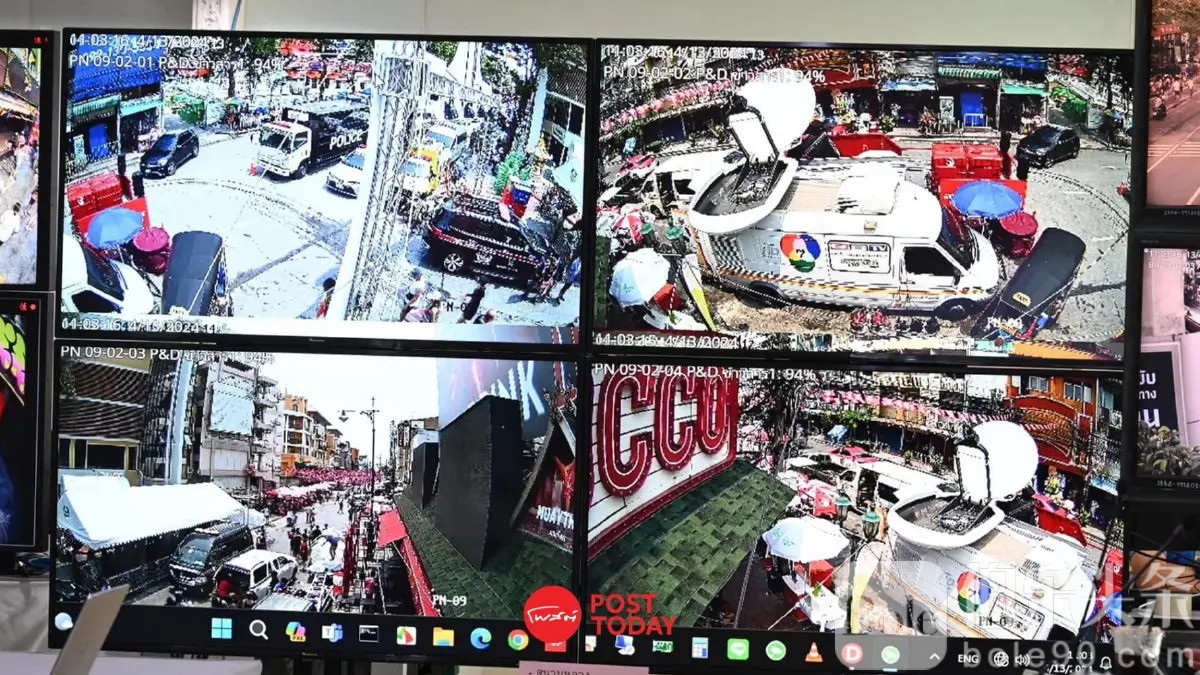Open VLC media player cone icon
1200x675 pixels.
[814, 652]
